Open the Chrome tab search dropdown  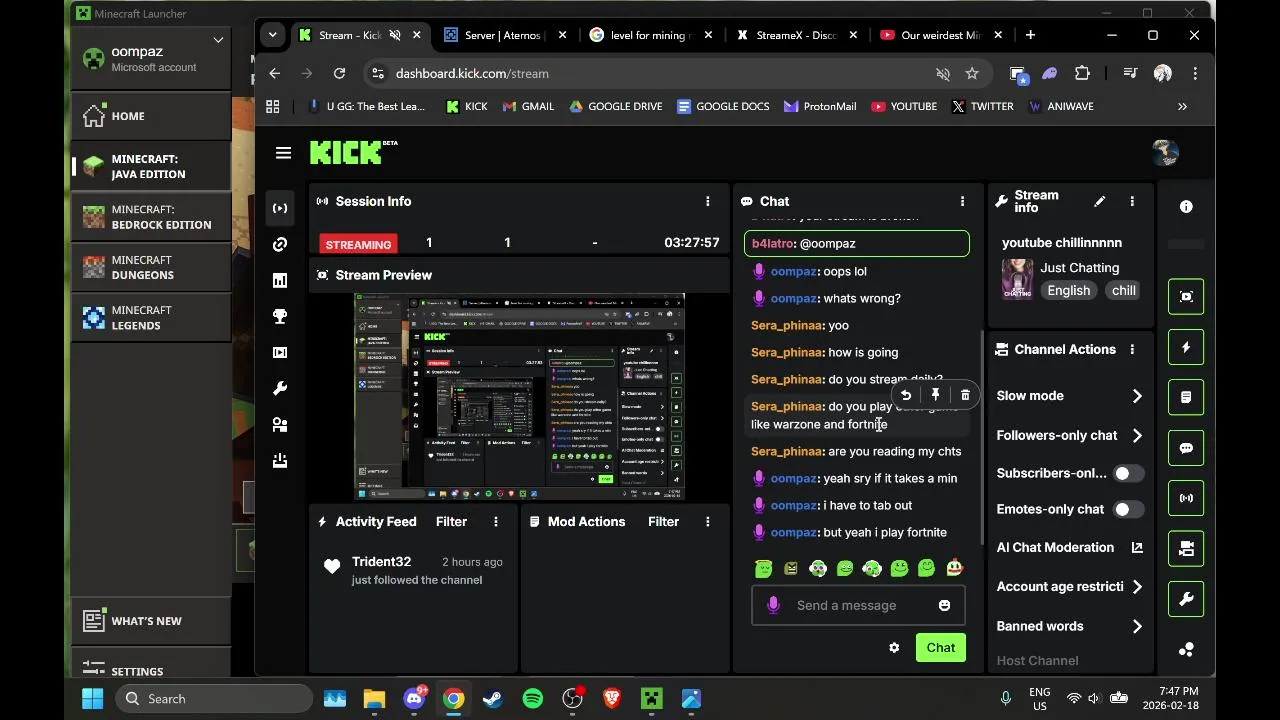[x=272, y=35]
